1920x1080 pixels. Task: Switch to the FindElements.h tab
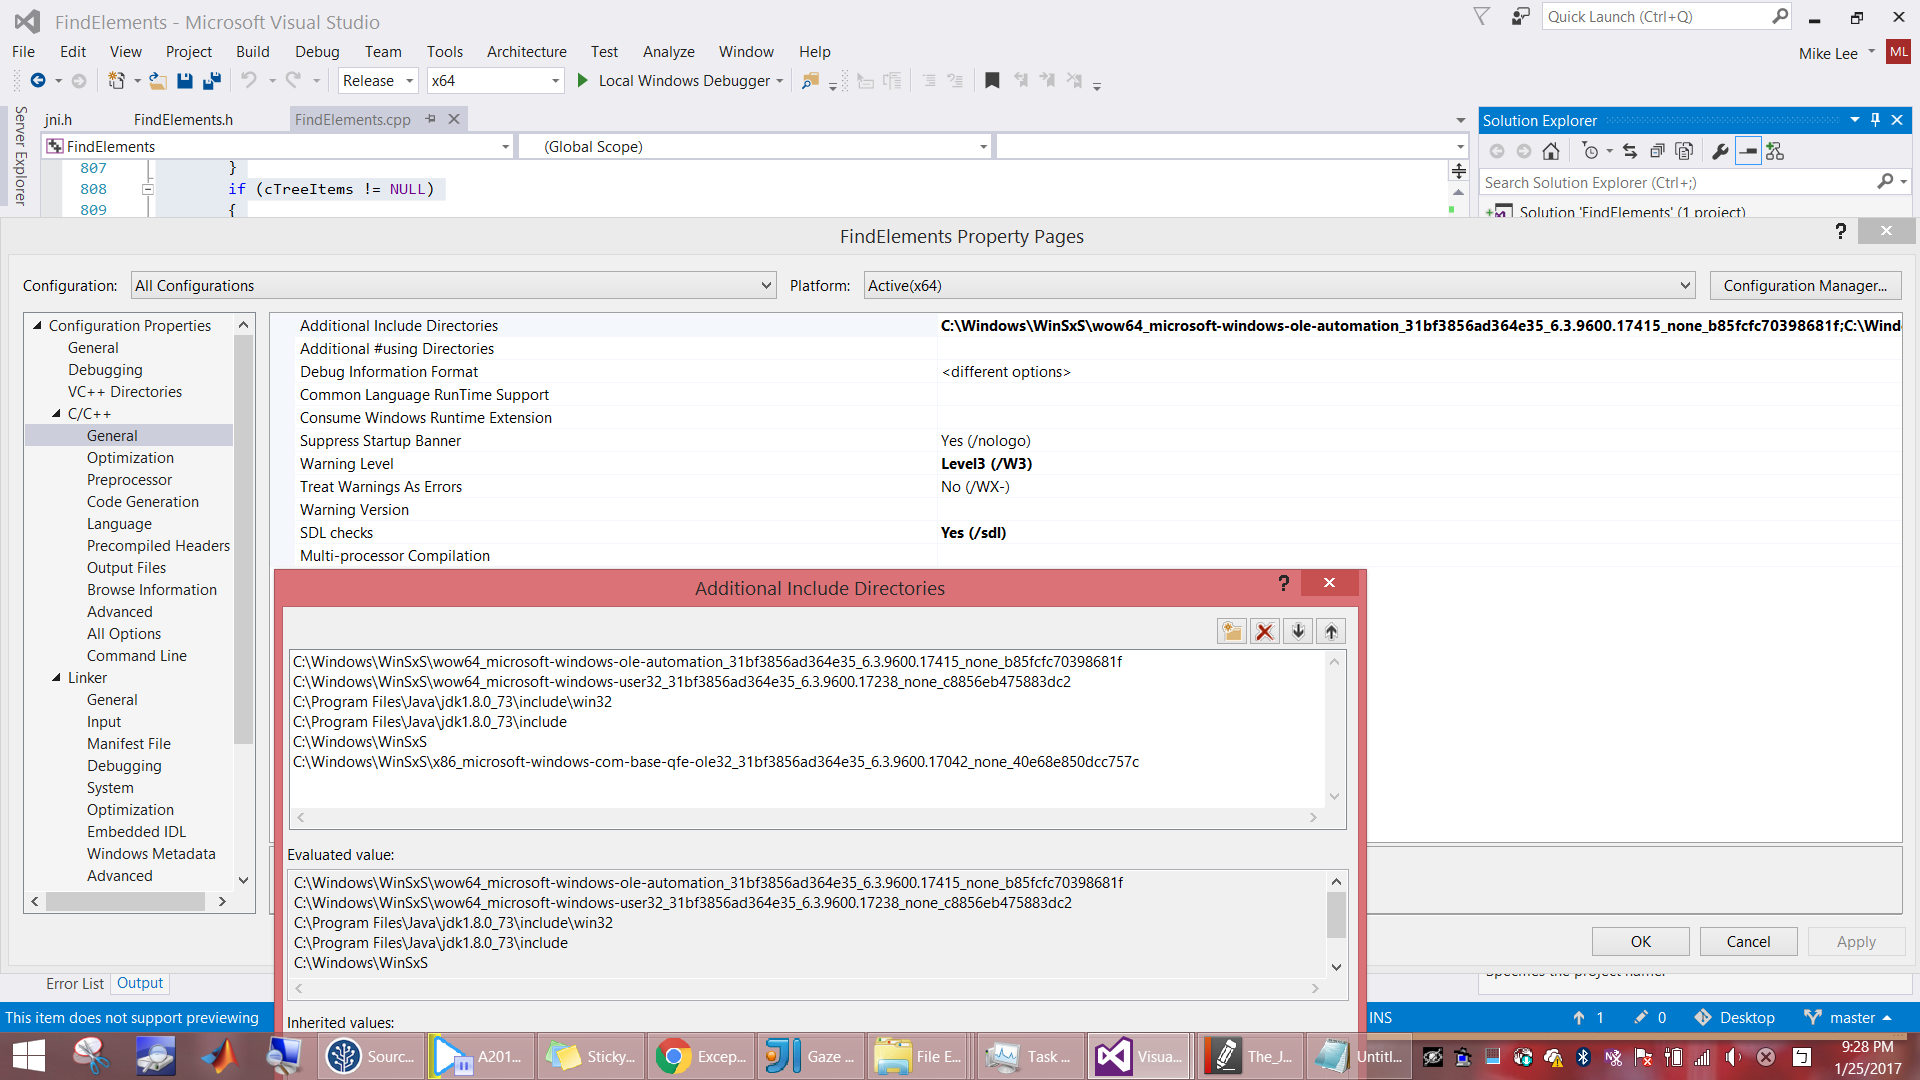183,120
